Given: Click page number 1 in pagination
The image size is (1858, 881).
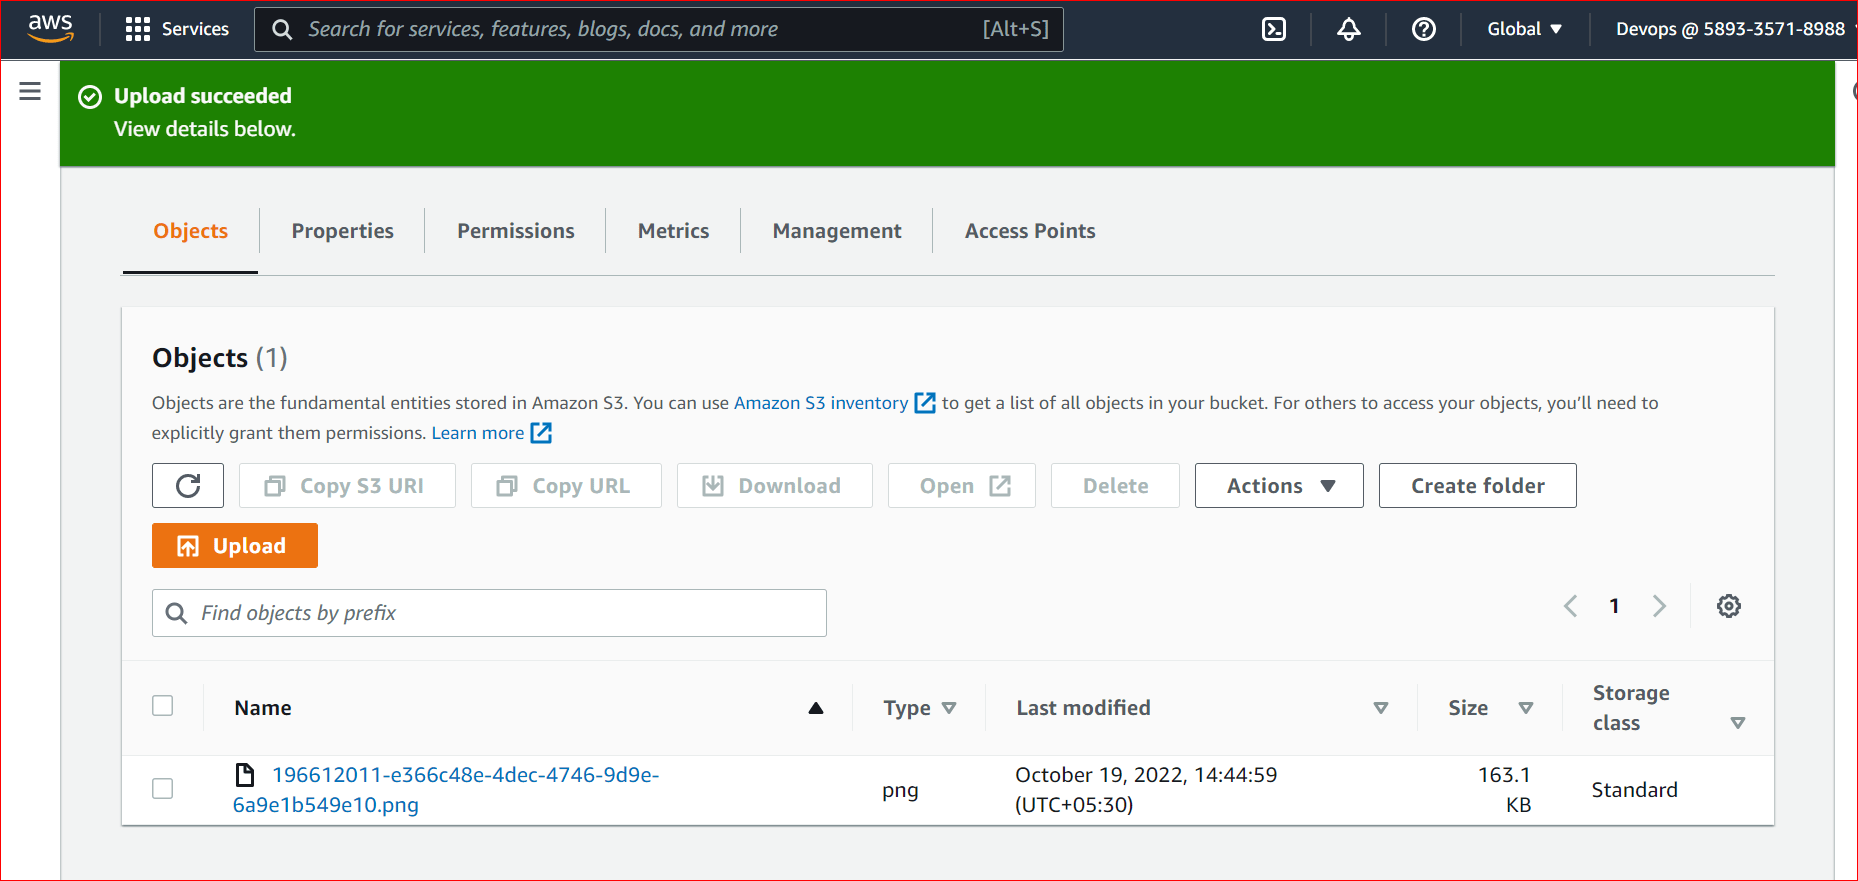Looking at the screenshot, I should [x=1614, y=606].
